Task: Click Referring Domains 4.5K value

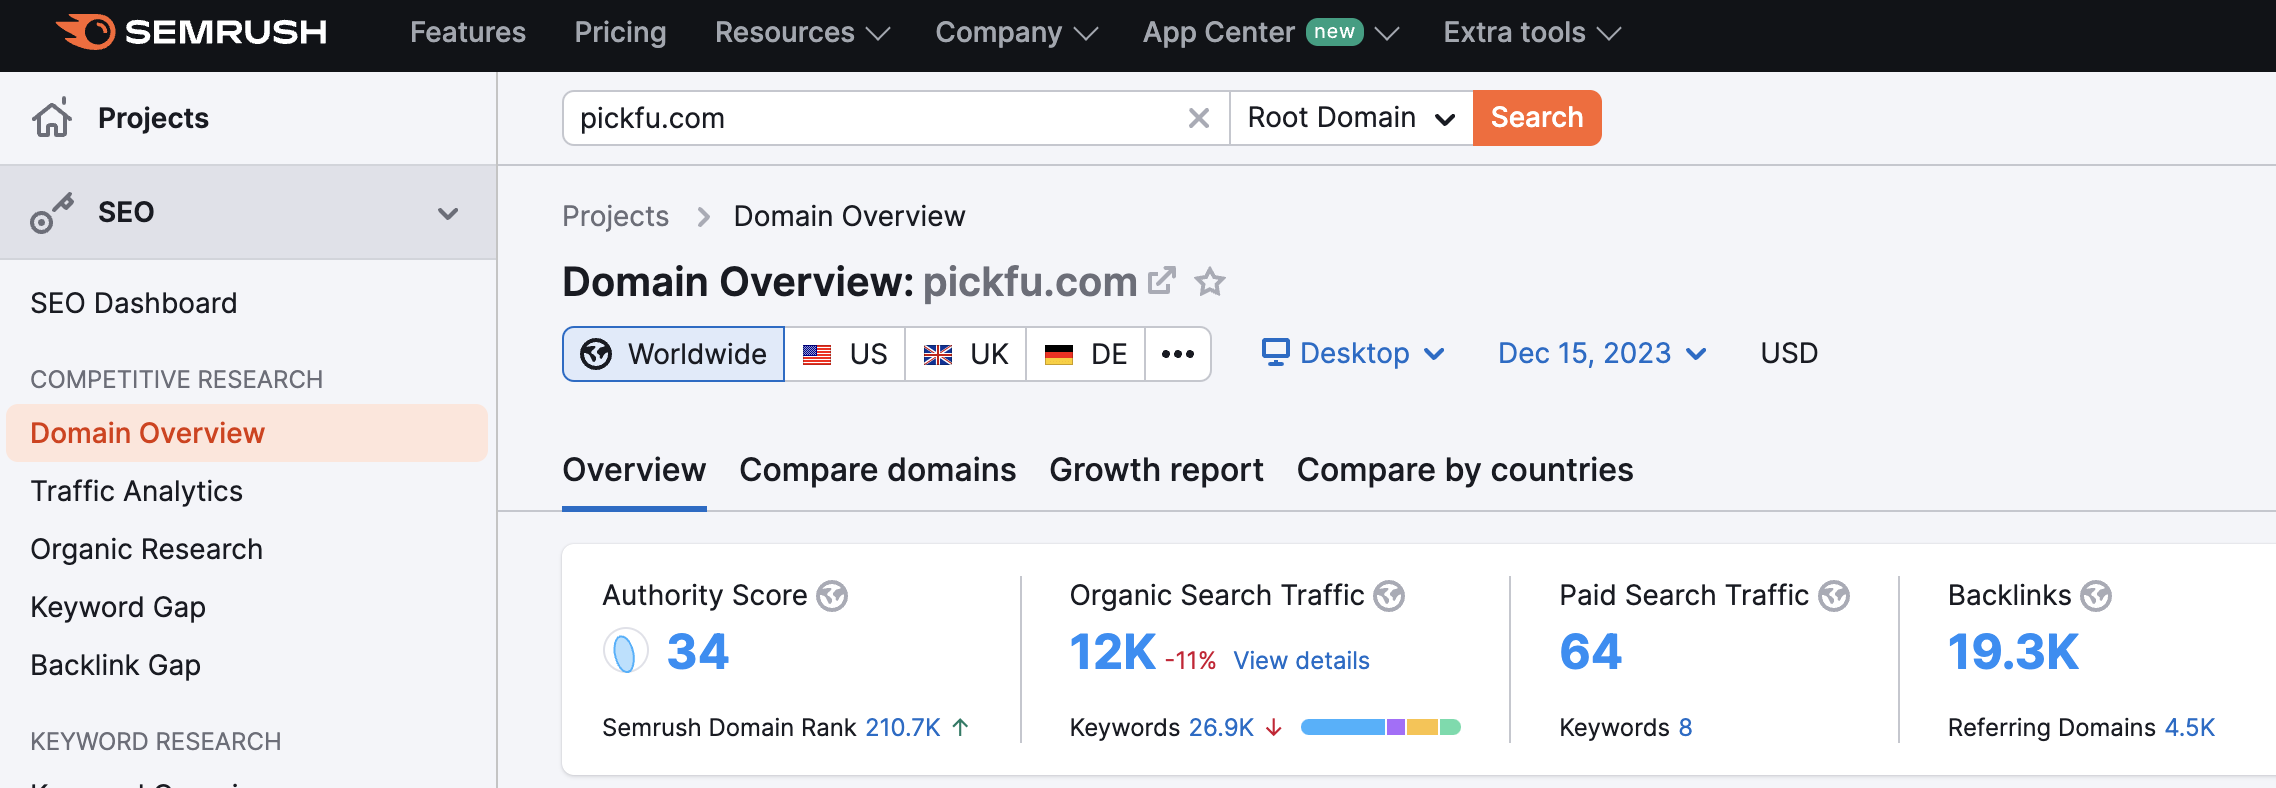Action: pyautogui.click(x=2189, y=727)
